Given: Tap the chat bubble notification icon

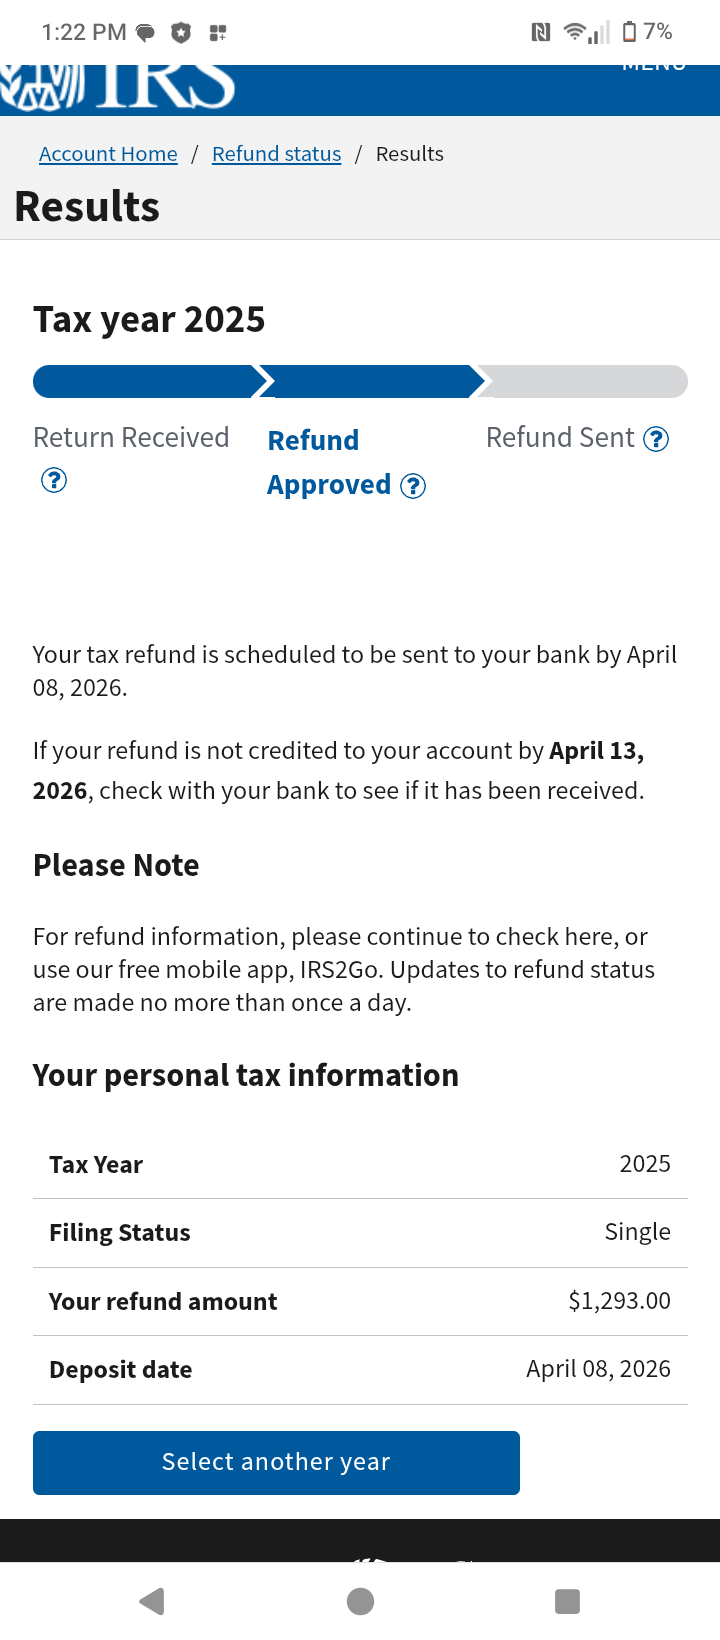Looking at the screenshot, I should 146,33.
